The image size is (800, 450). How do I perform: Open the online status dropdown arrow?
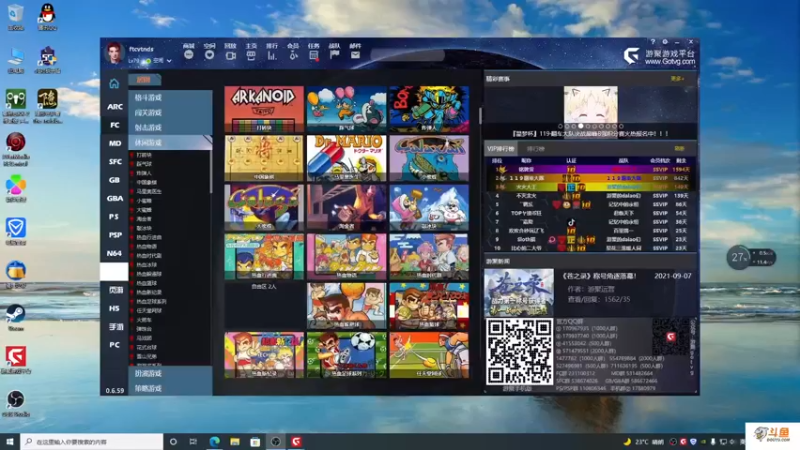pyautogui.click(x=169, y=61)
